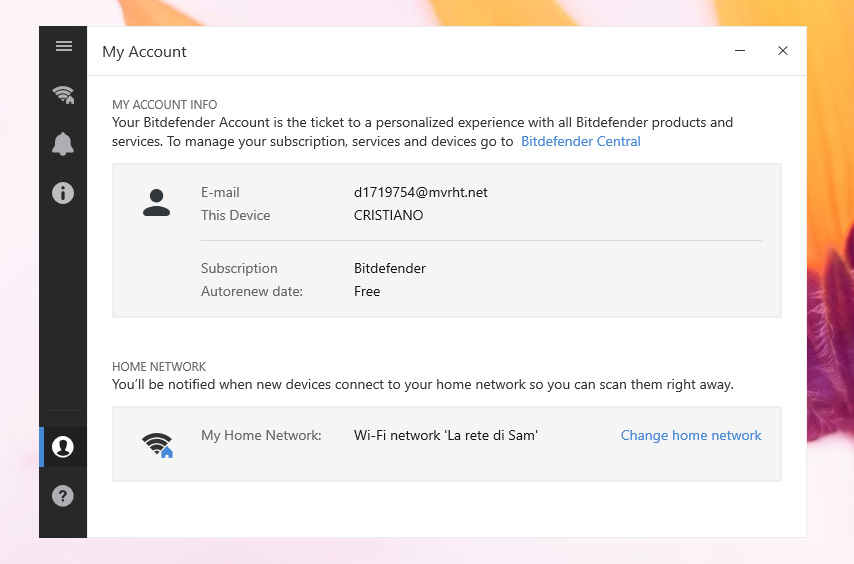Screen dimensions: 854x564
Task: Click the HOME NETWORK section heading
Action: pyautogui.click(x=159, y=367)
